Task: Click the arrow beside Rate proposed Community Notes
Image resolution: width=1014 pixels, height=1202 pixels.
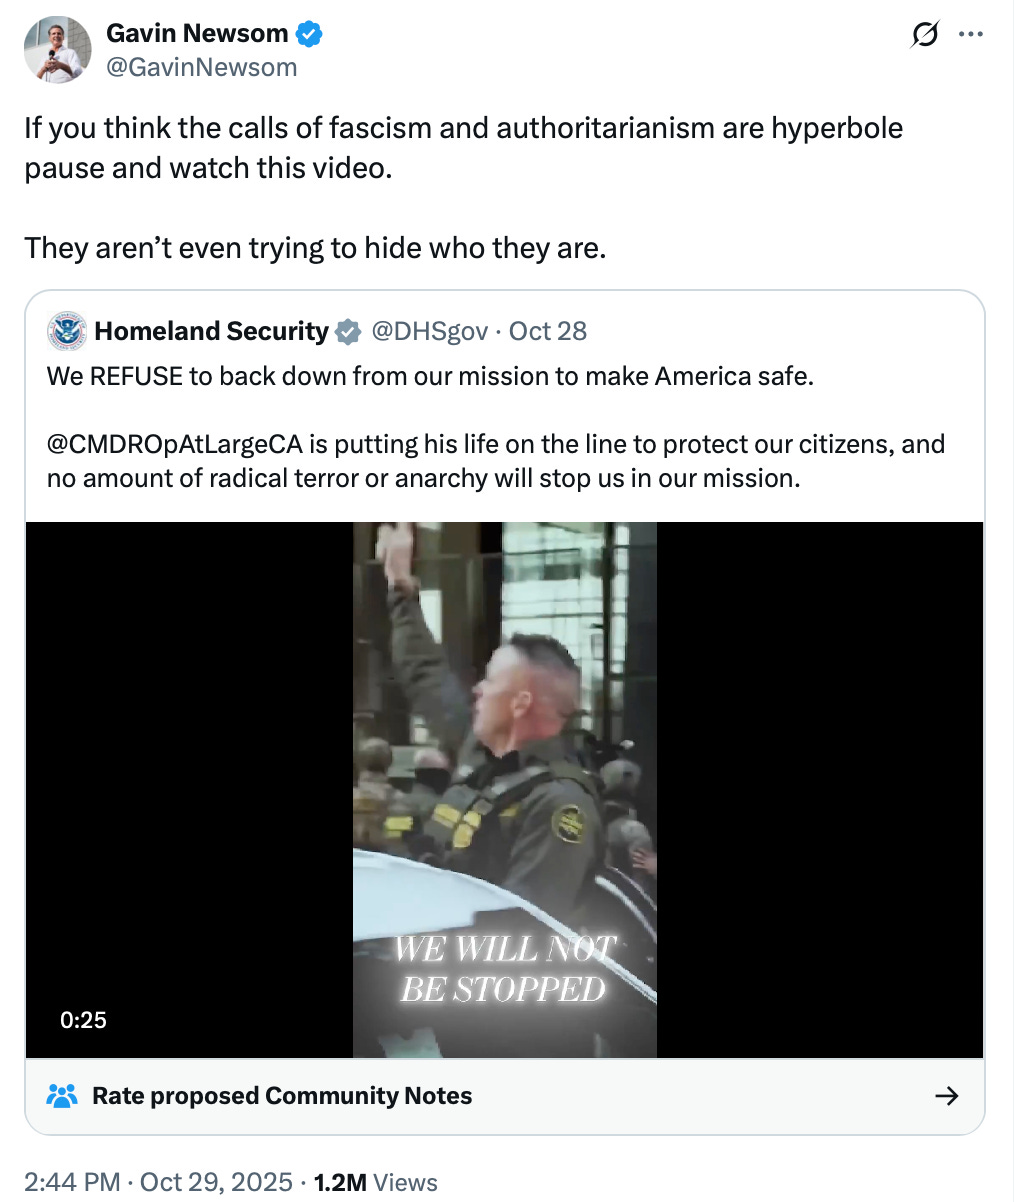Action: coord(946,1095)
